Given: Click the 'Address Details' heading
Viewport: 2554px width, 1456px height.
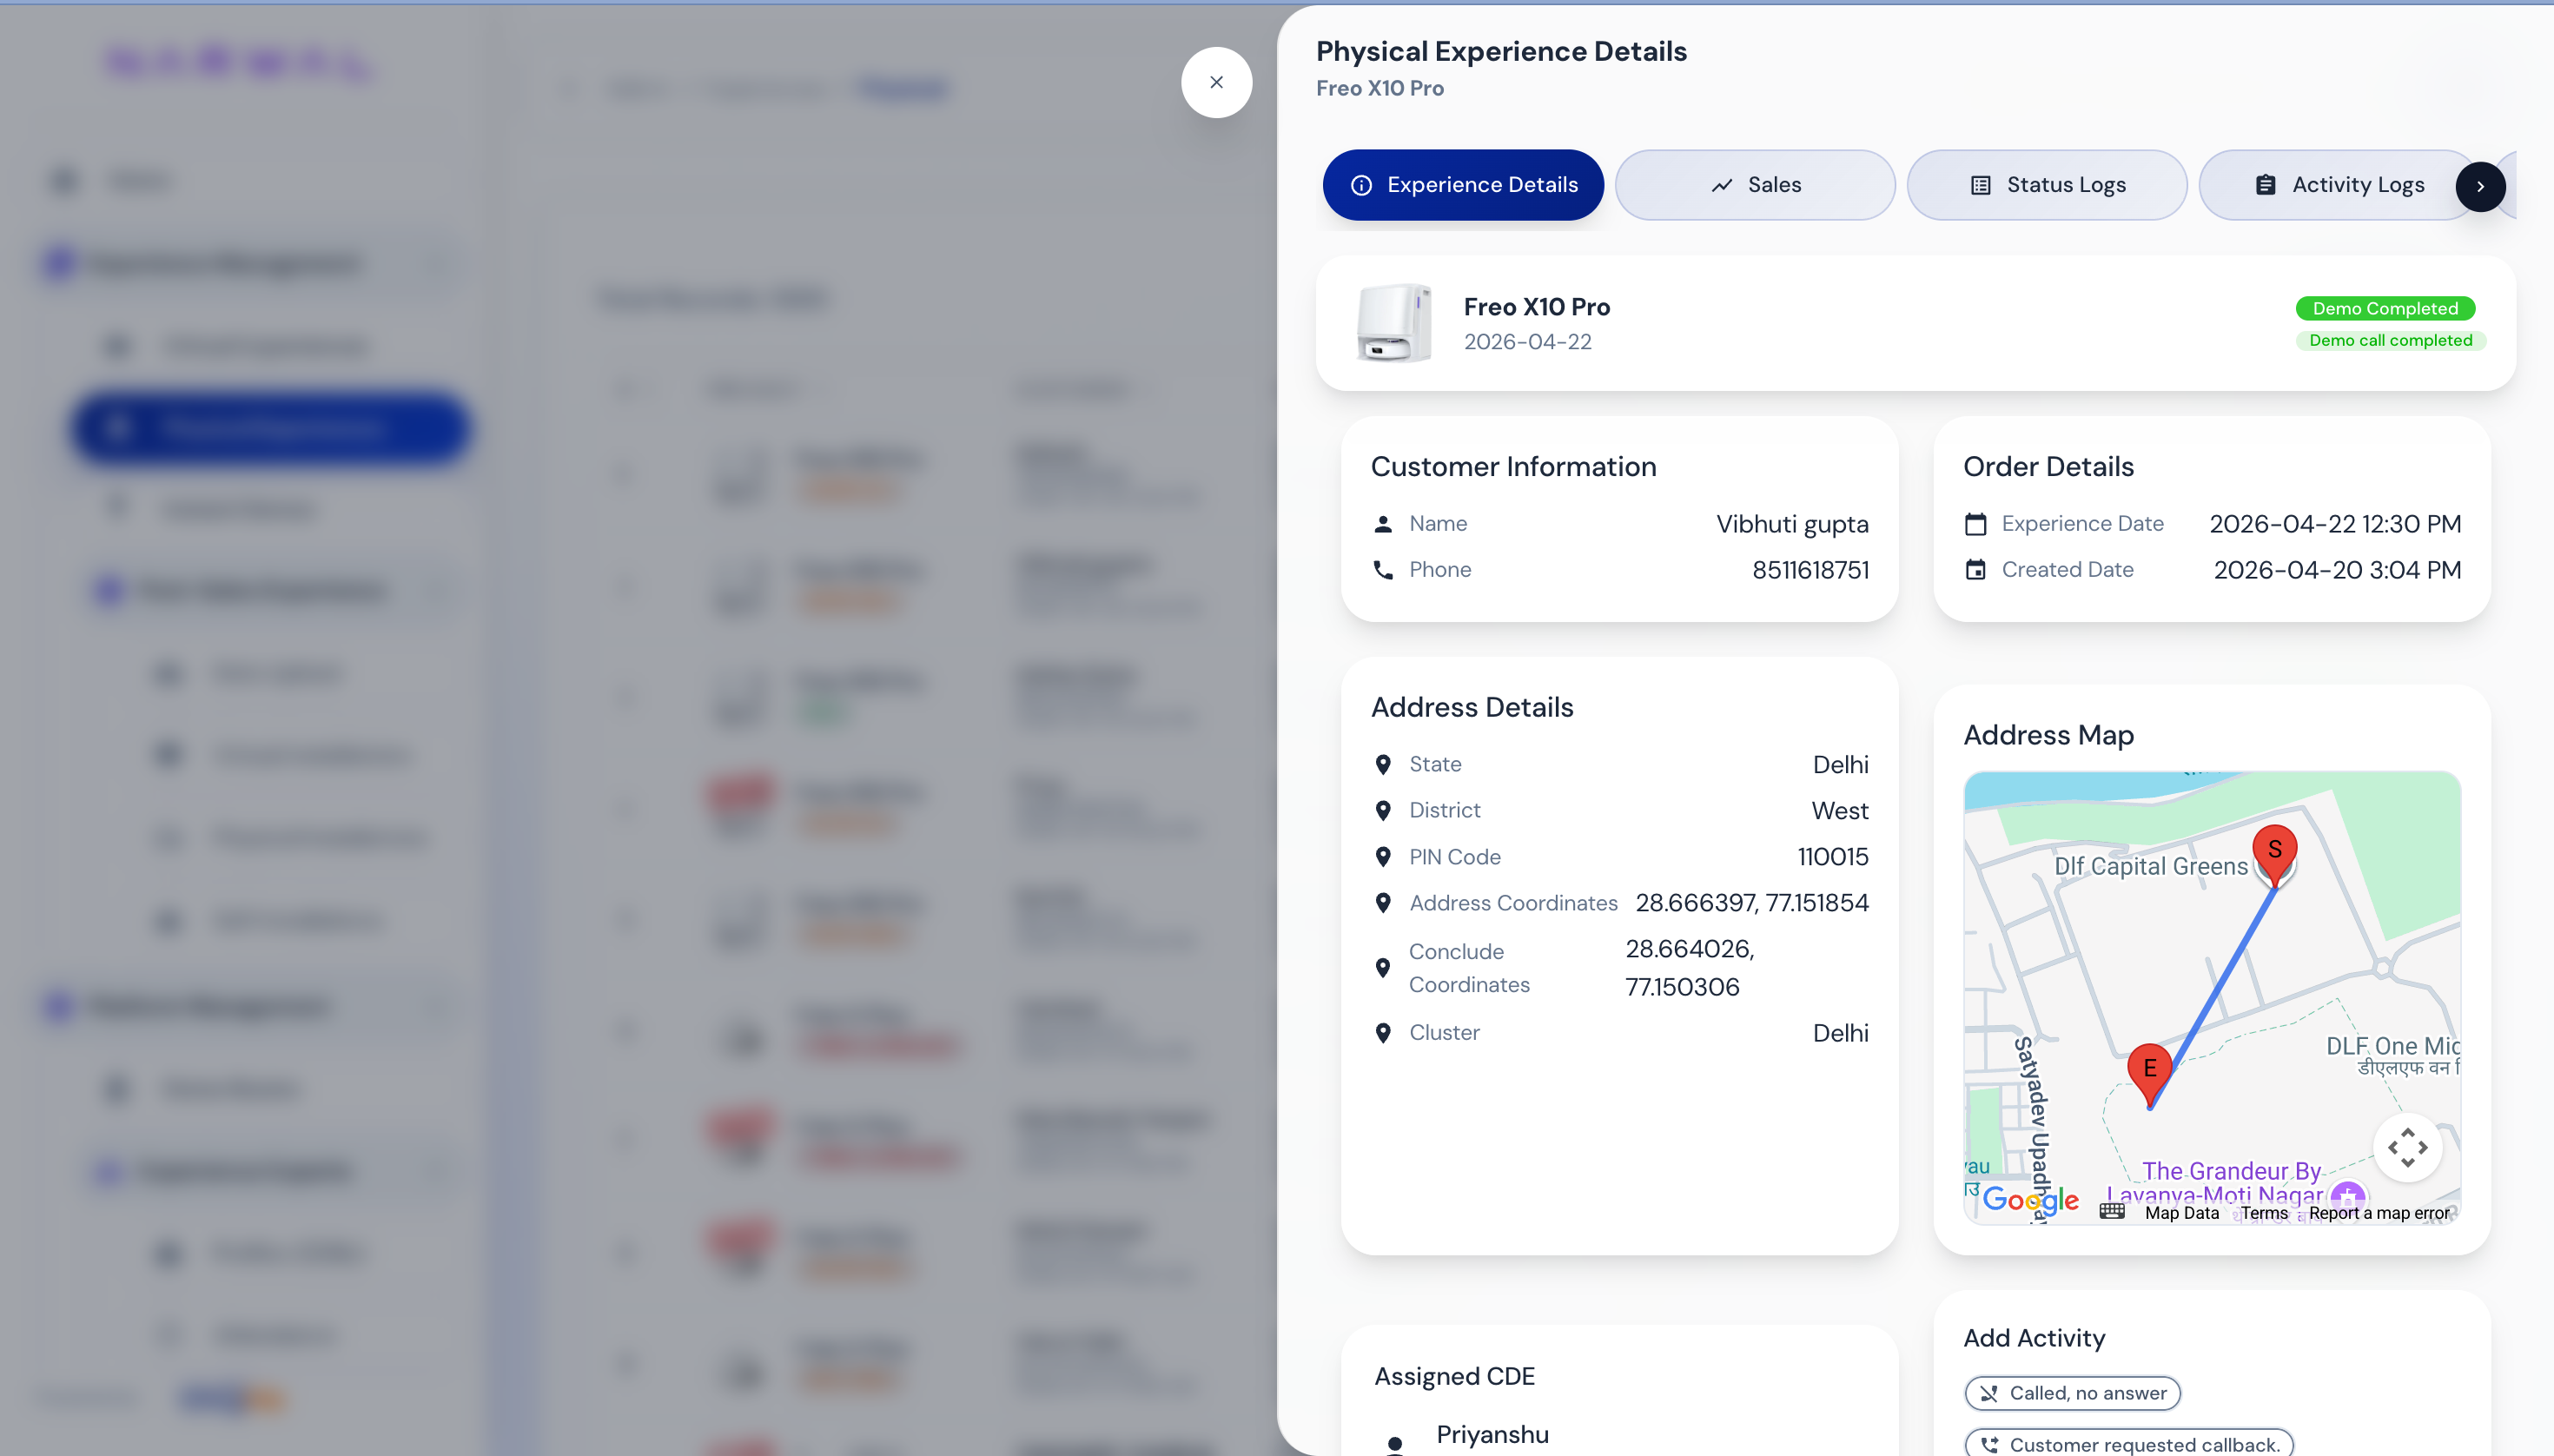Looking at the screenshot, I should (1472, 708).
